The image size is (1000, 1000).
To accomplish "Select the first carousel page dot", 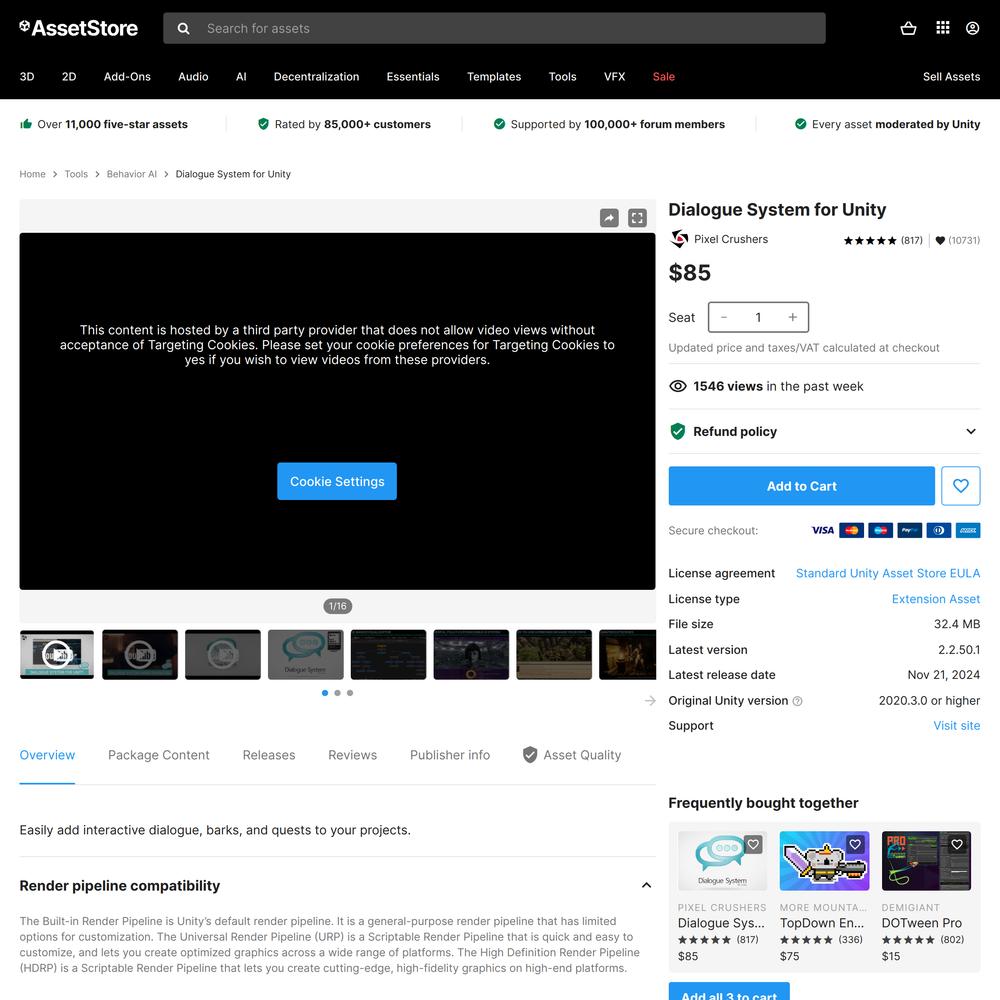I will (325, 693).
